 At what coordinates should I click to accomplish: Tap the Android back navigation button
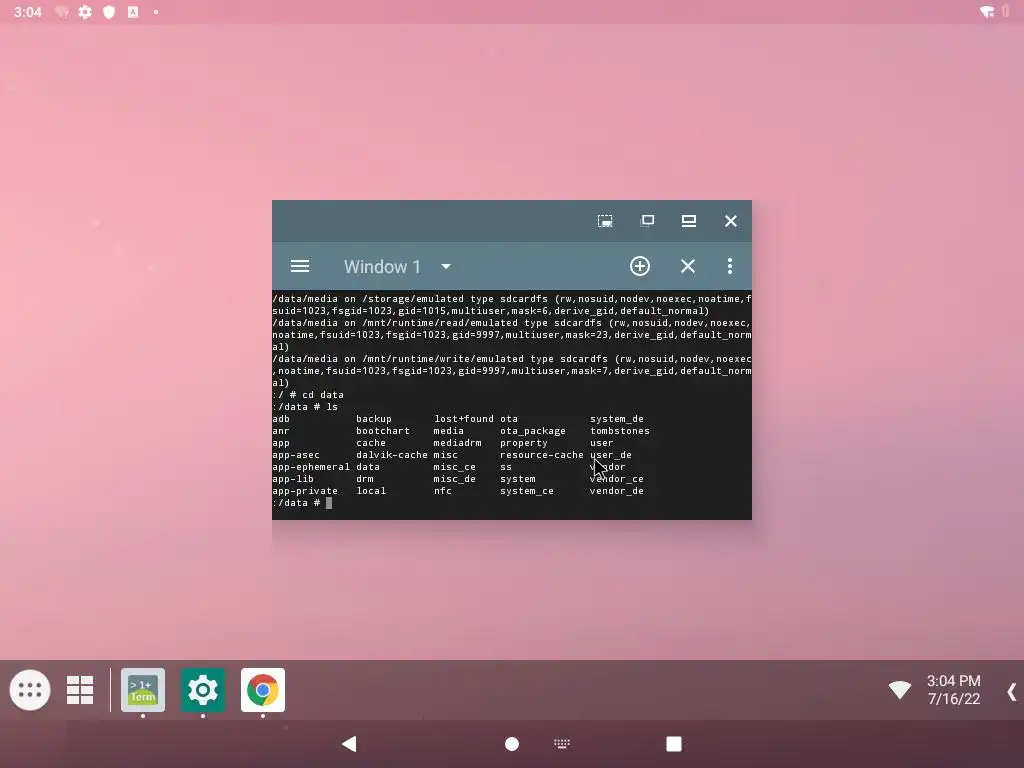click(x=349, y=743)
